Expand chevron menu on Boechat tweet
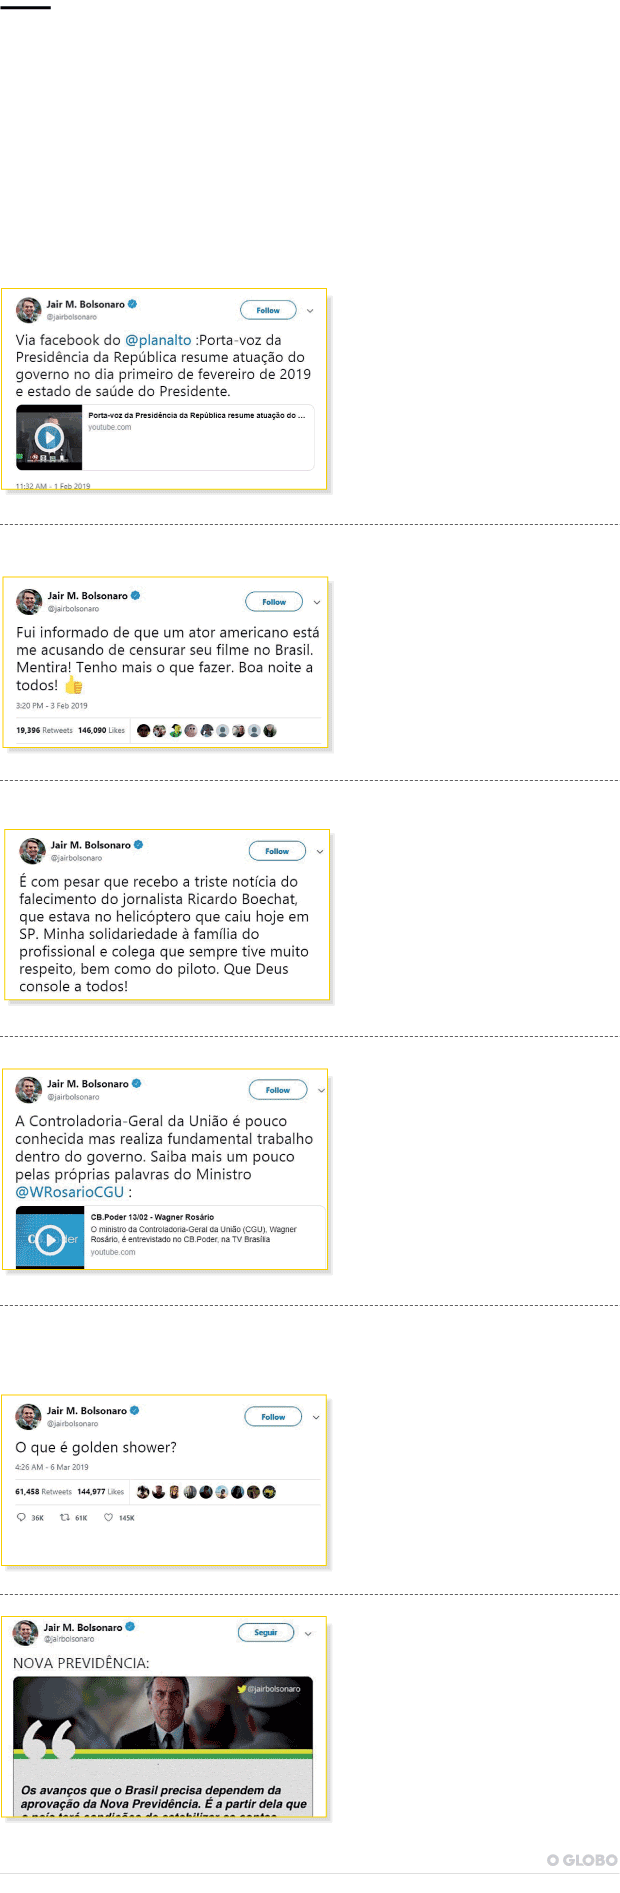Viewport: 620px width, 1893px height. tap(320, 852)
